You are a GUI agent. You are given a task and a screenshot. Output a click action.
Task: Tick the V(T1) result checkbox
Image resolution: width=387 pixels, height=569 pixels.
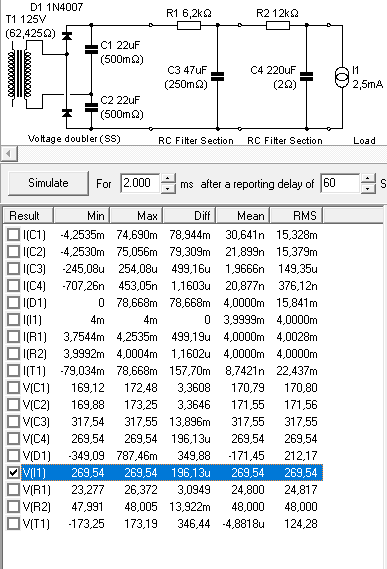(x=13, y=524)
